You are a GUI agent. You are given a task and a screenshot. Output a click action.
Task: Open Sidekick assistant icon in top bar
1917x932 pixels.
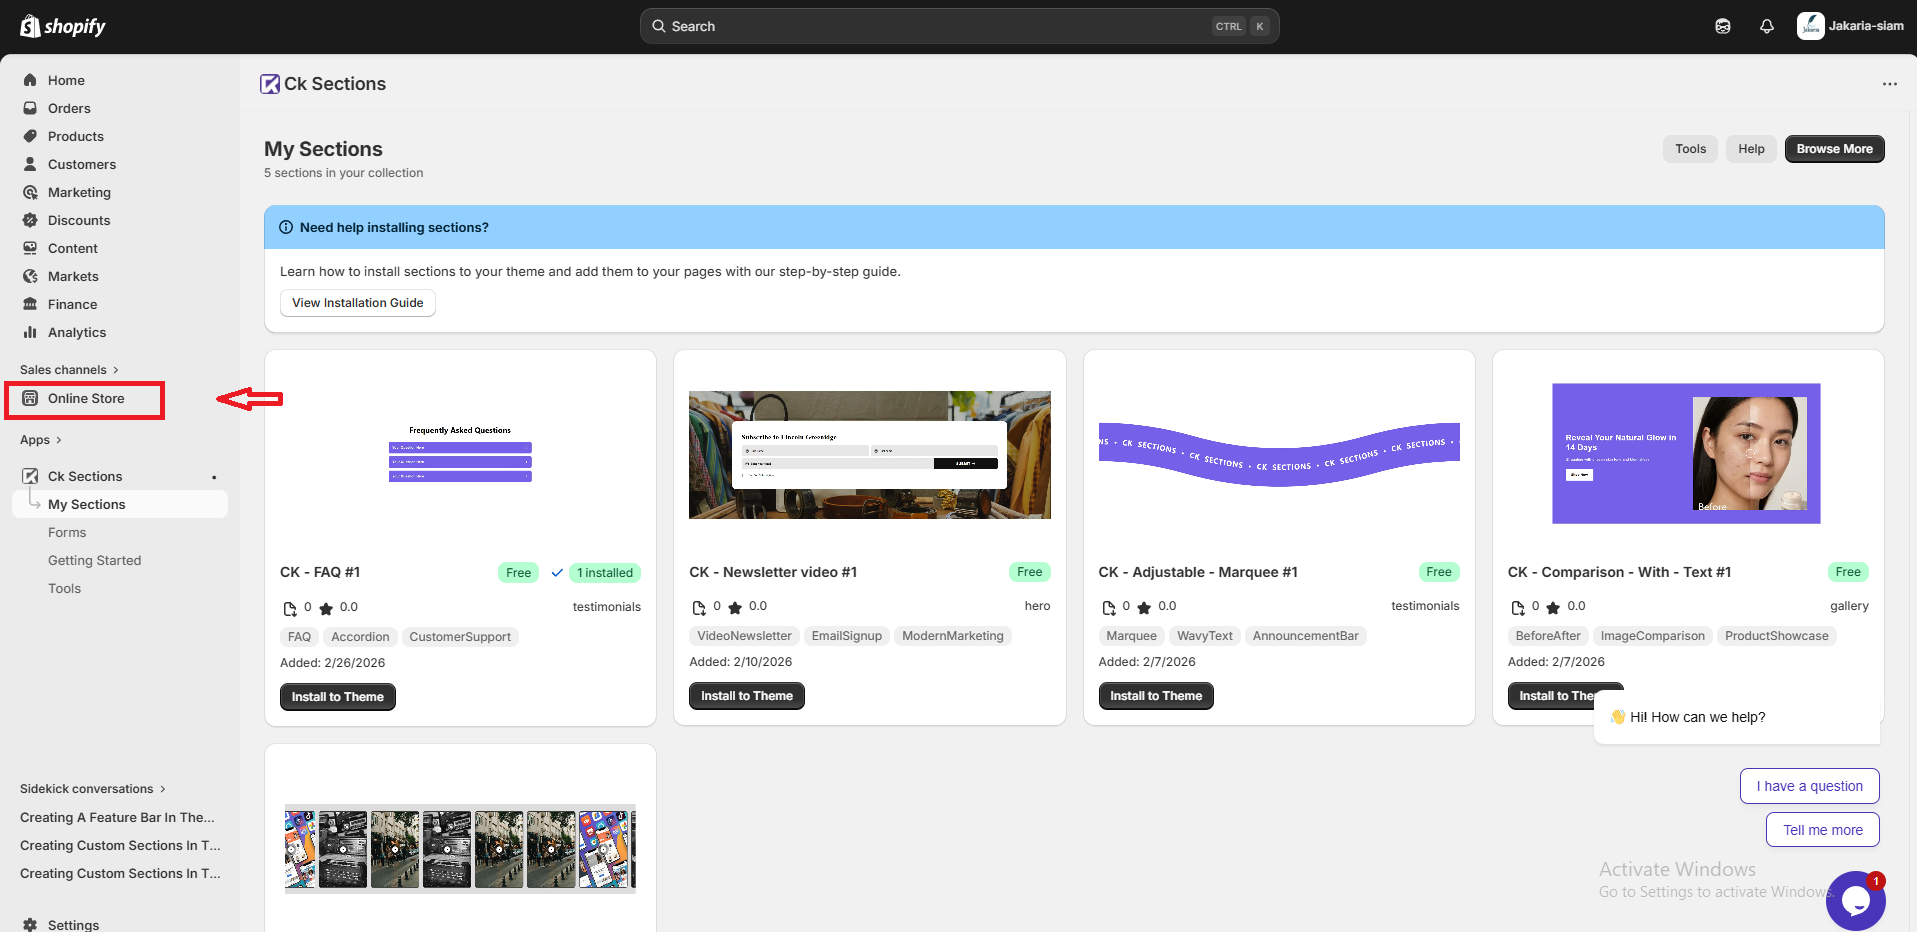click(x=1722, y=27)
